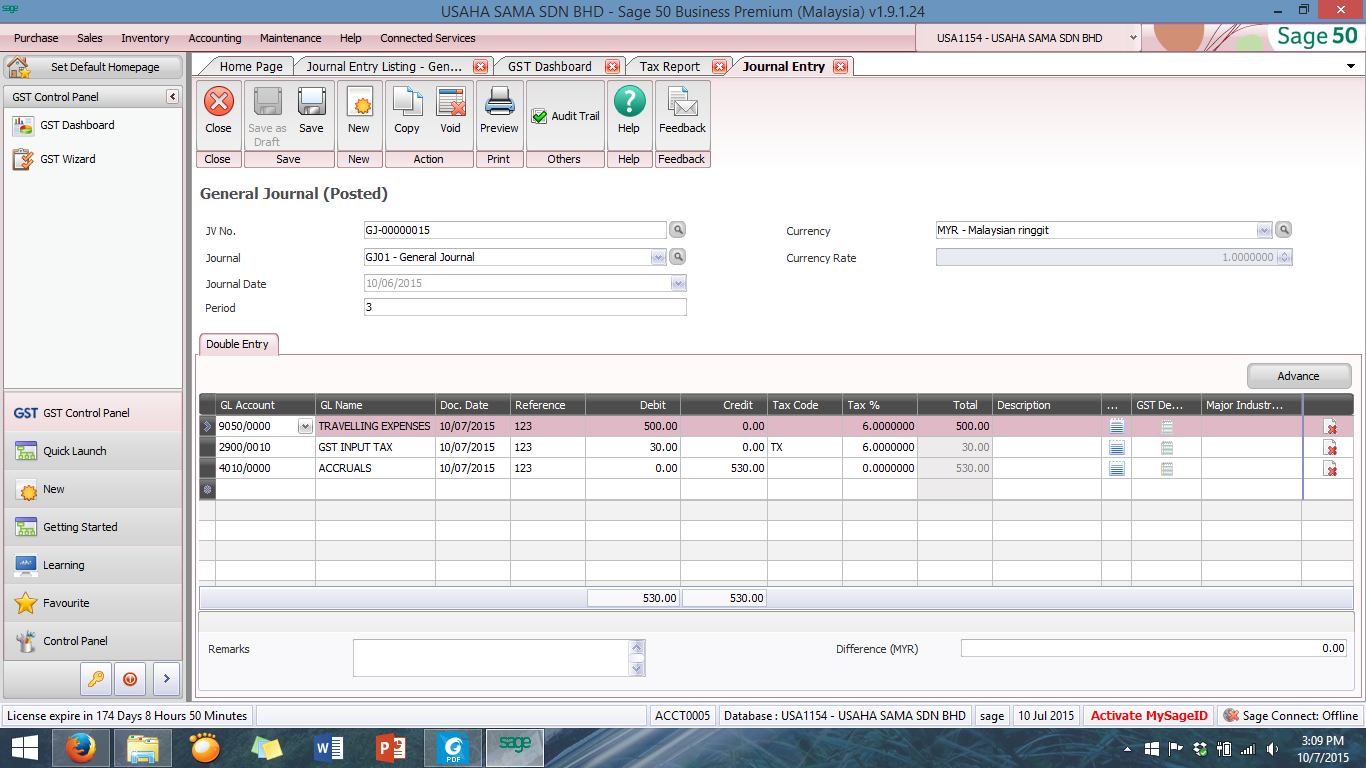The width and height of the screenshot is (1366, 768).
Task: Expand sidebar with the arrow button
Action: (166, 678)
